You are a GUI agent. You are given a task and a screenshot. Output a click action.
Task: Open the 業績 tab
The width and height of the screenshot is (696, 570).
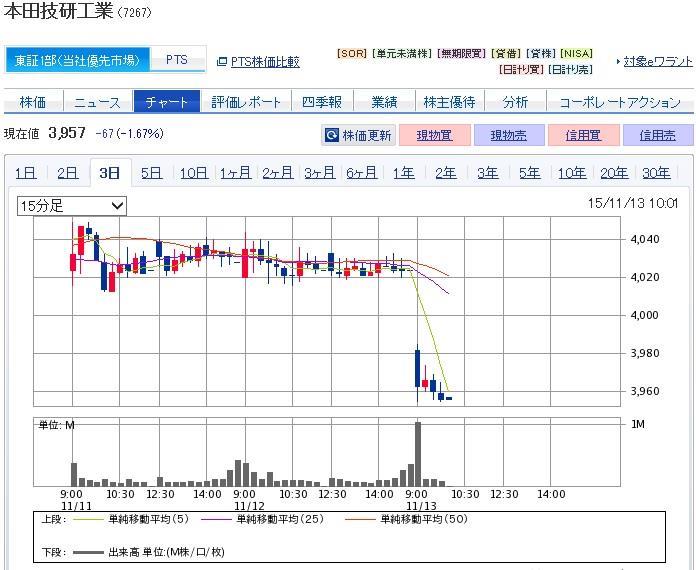(x=384, y=102)
